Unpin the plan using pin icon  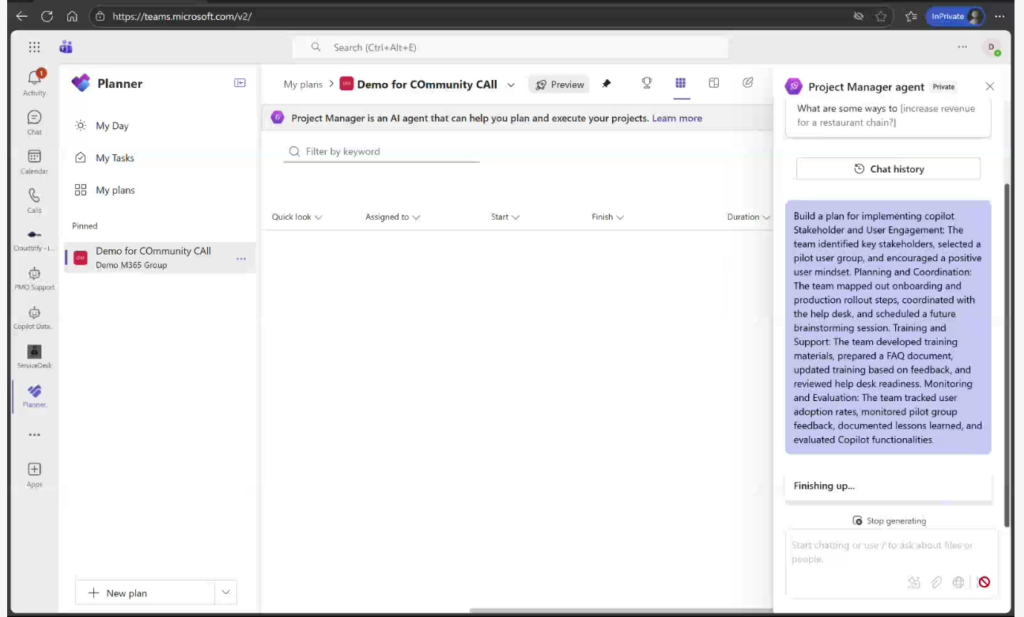[606, 84]
